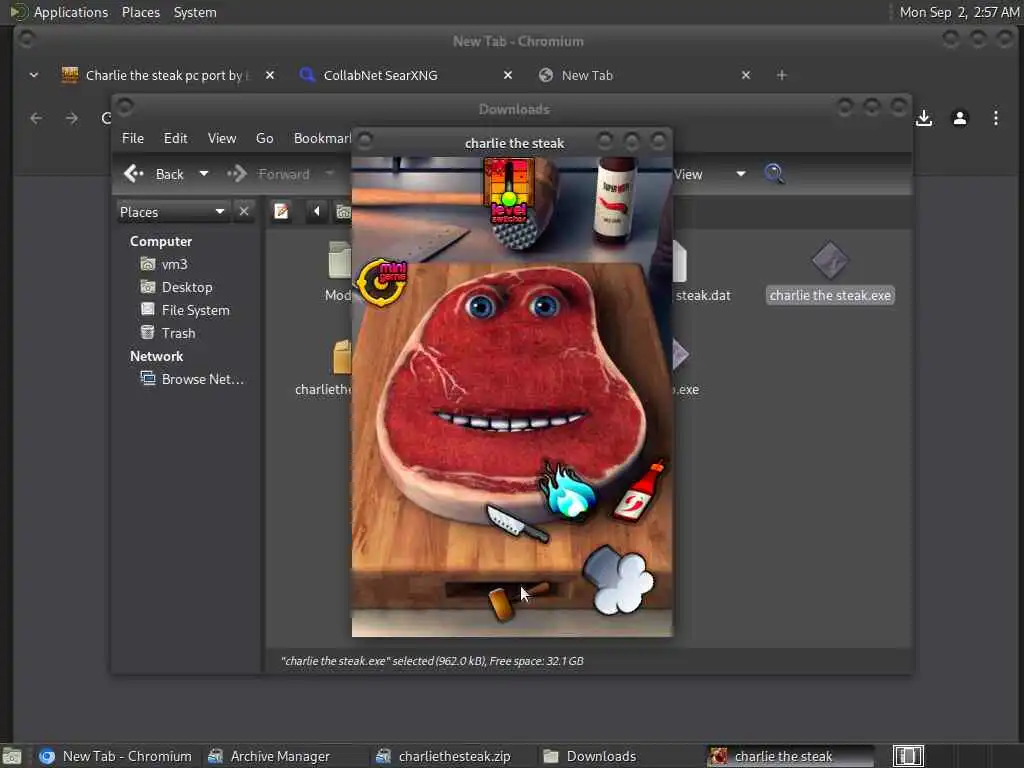Screen dimensions: 1024x768
Task: Switch to New Tab - Chromium in taskbar
Action: click(116, 756)
